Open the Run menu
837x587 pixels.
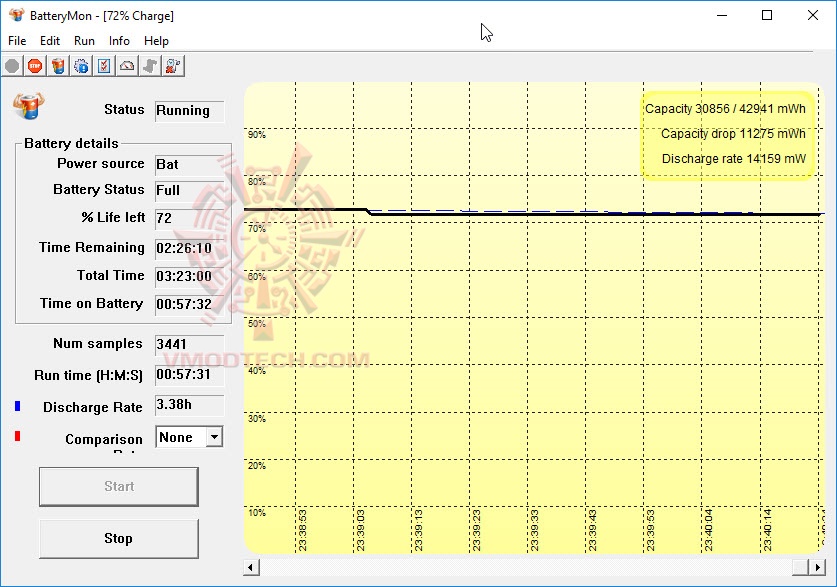point(84,41)
